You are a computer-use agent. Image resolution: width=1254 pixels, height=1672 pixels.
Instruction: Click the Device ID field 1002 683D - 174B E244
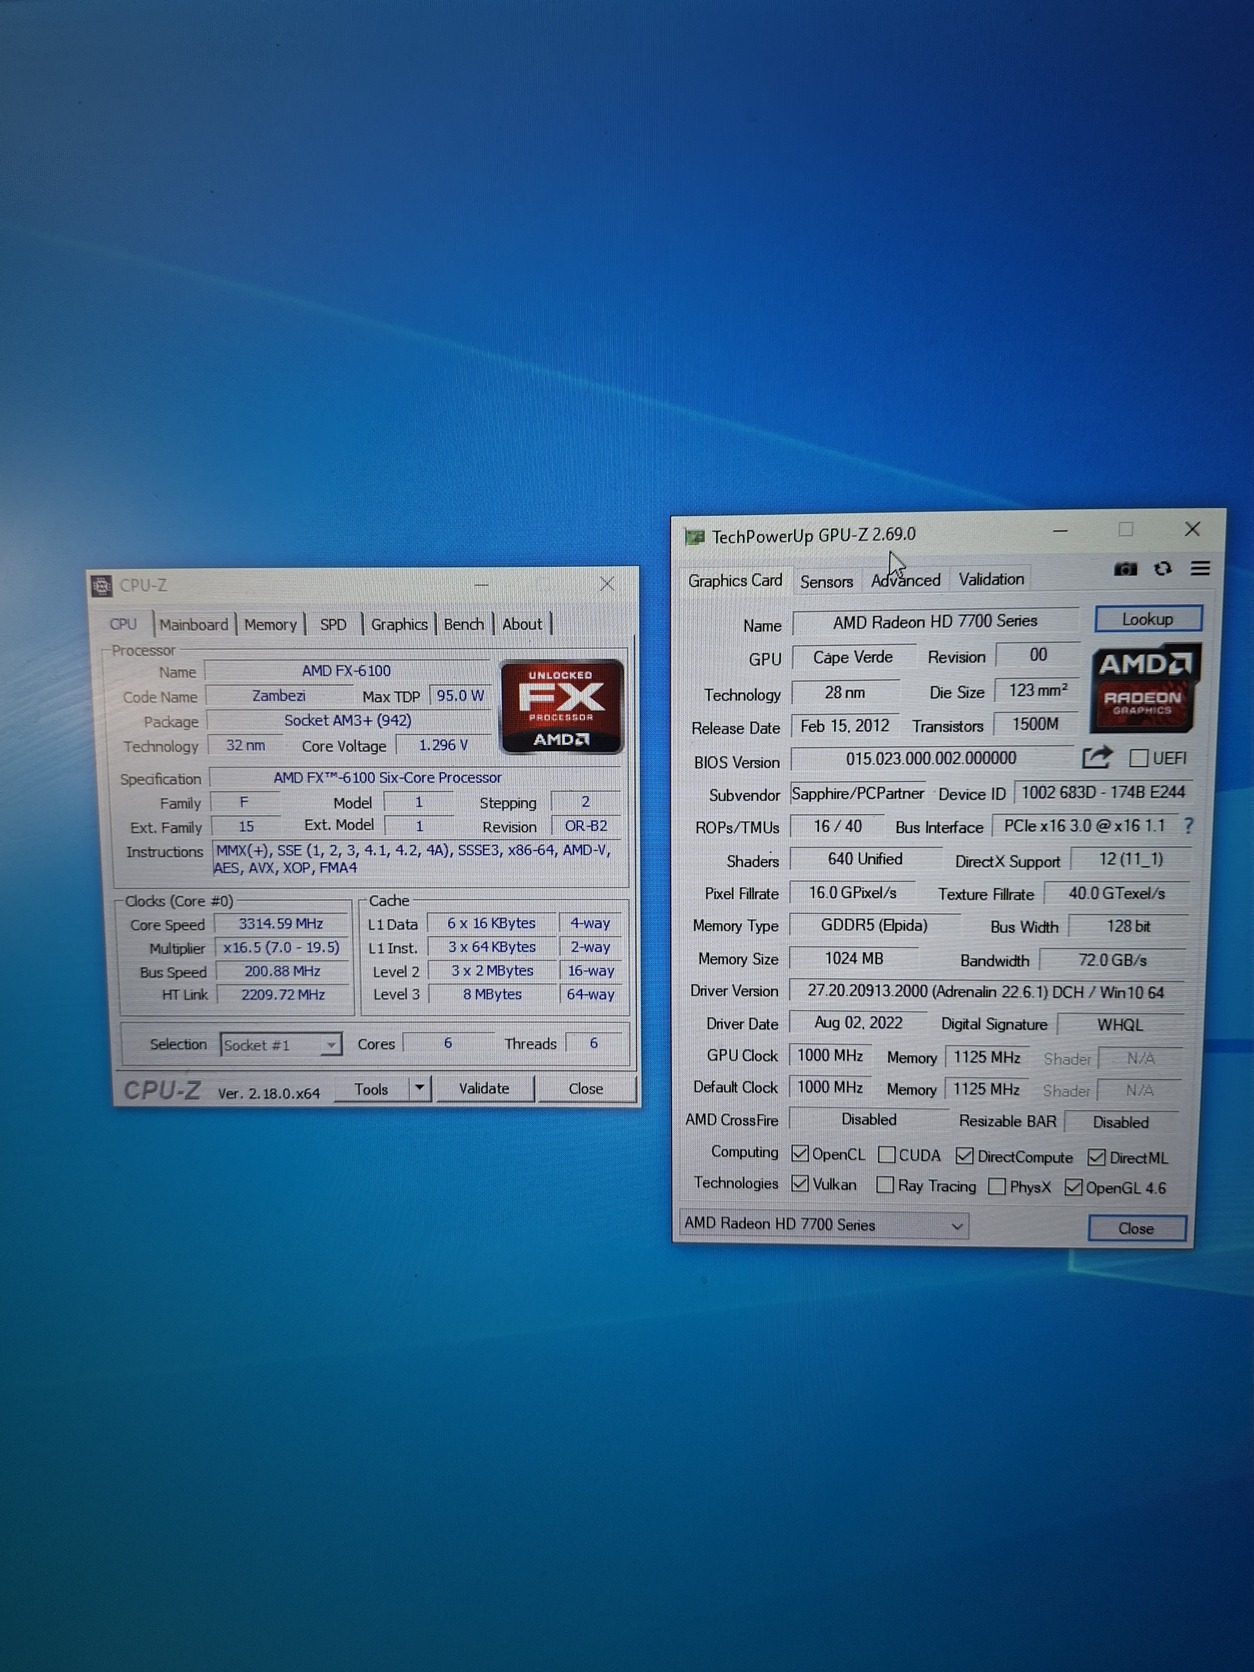tap(1103, 792)
